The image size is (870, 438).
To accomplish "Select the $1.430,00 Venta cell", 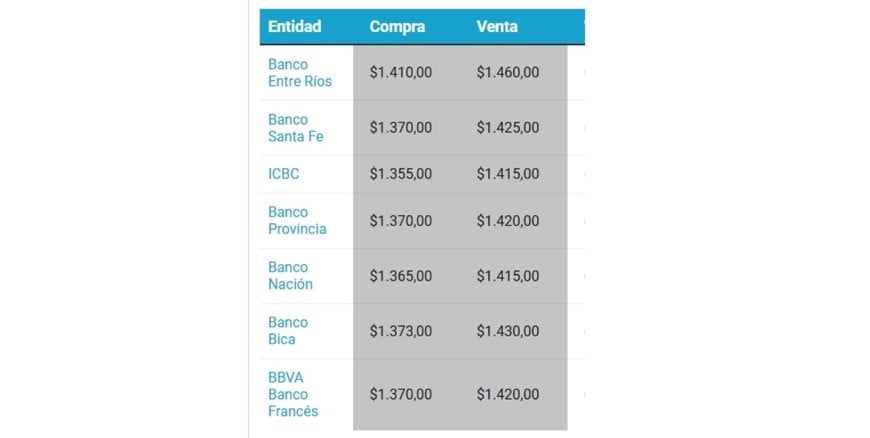I will (x=508, y=330).
